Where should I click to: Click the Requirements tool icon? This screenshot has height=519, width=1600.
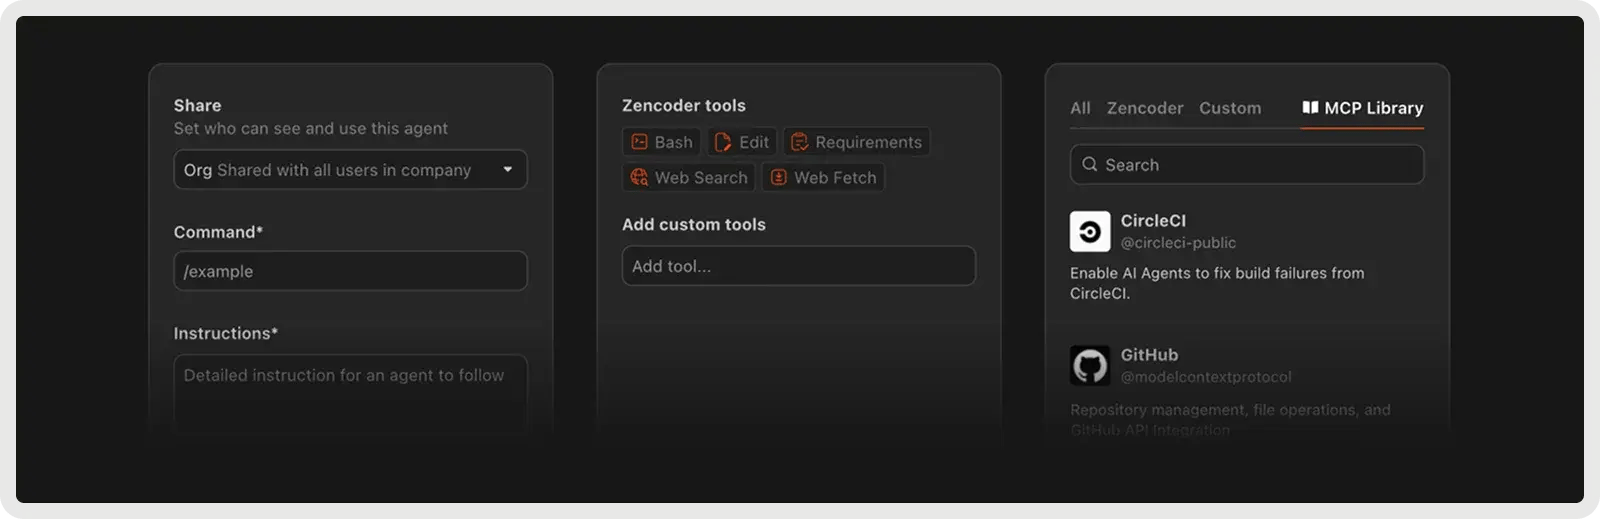[799, 142]
